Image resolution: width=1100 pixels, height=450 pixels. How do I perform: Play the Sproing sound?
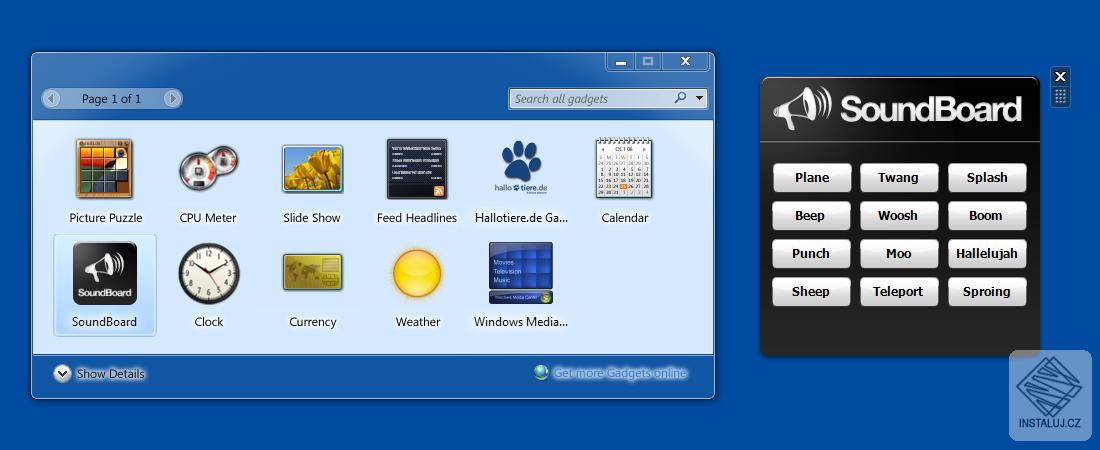(x=987, y=291)
